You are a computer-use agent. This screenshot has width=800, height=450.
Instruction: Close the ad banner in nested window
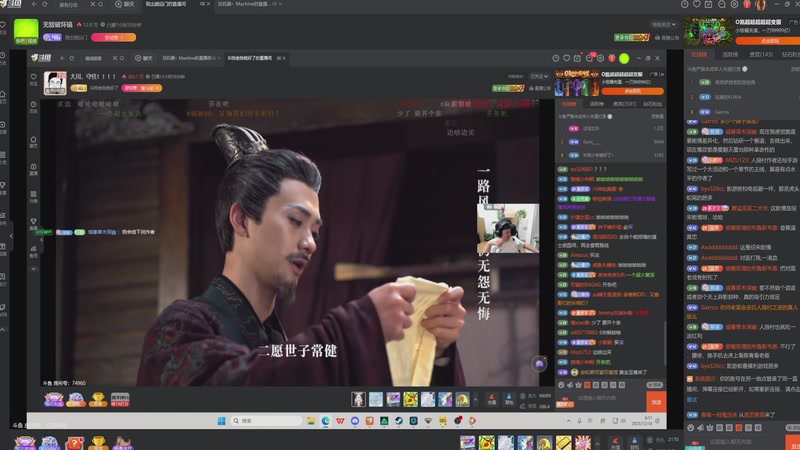point(662,74)
